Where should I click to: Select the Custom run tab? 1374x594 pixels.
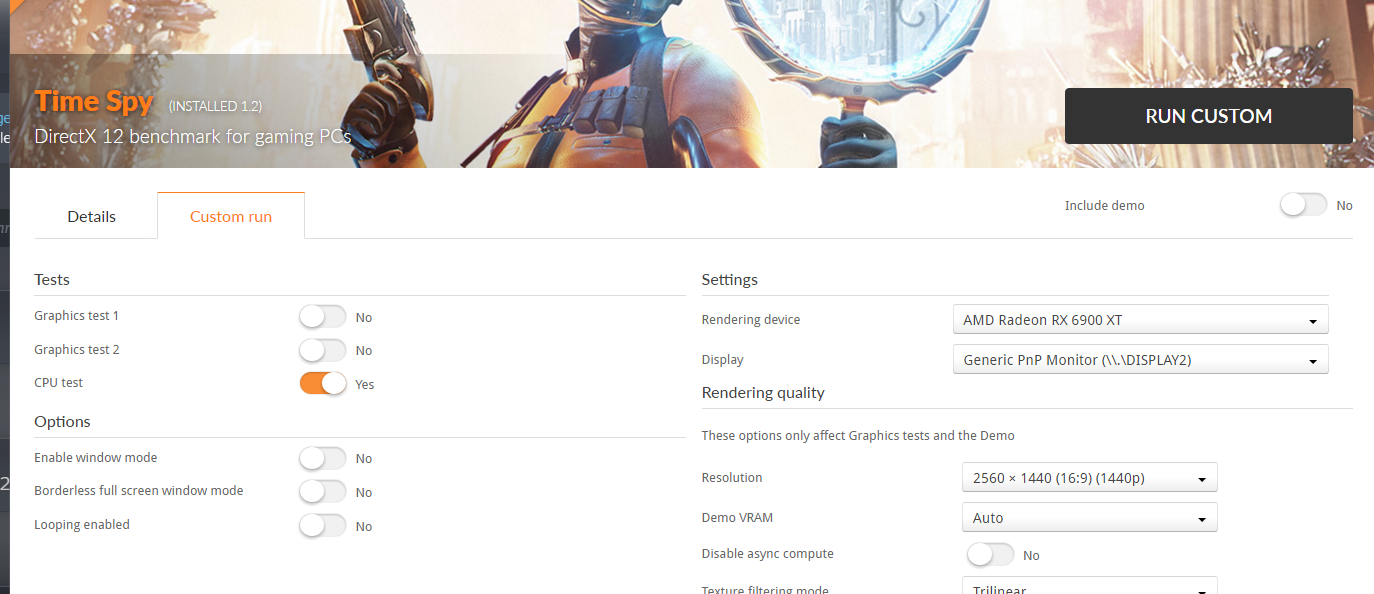click(x=231, y=216)
